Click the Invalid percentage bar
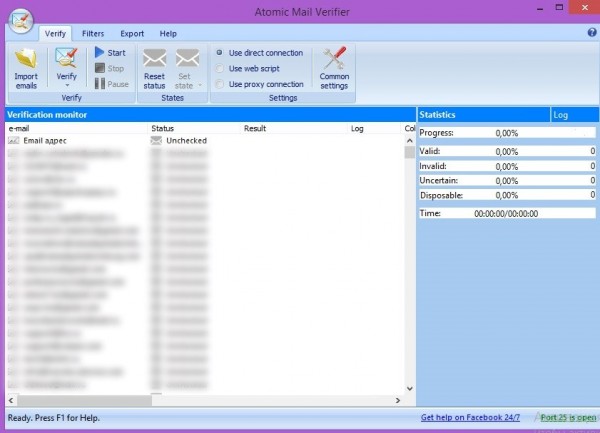The image size is (600, 433). (x=507, y=166)
